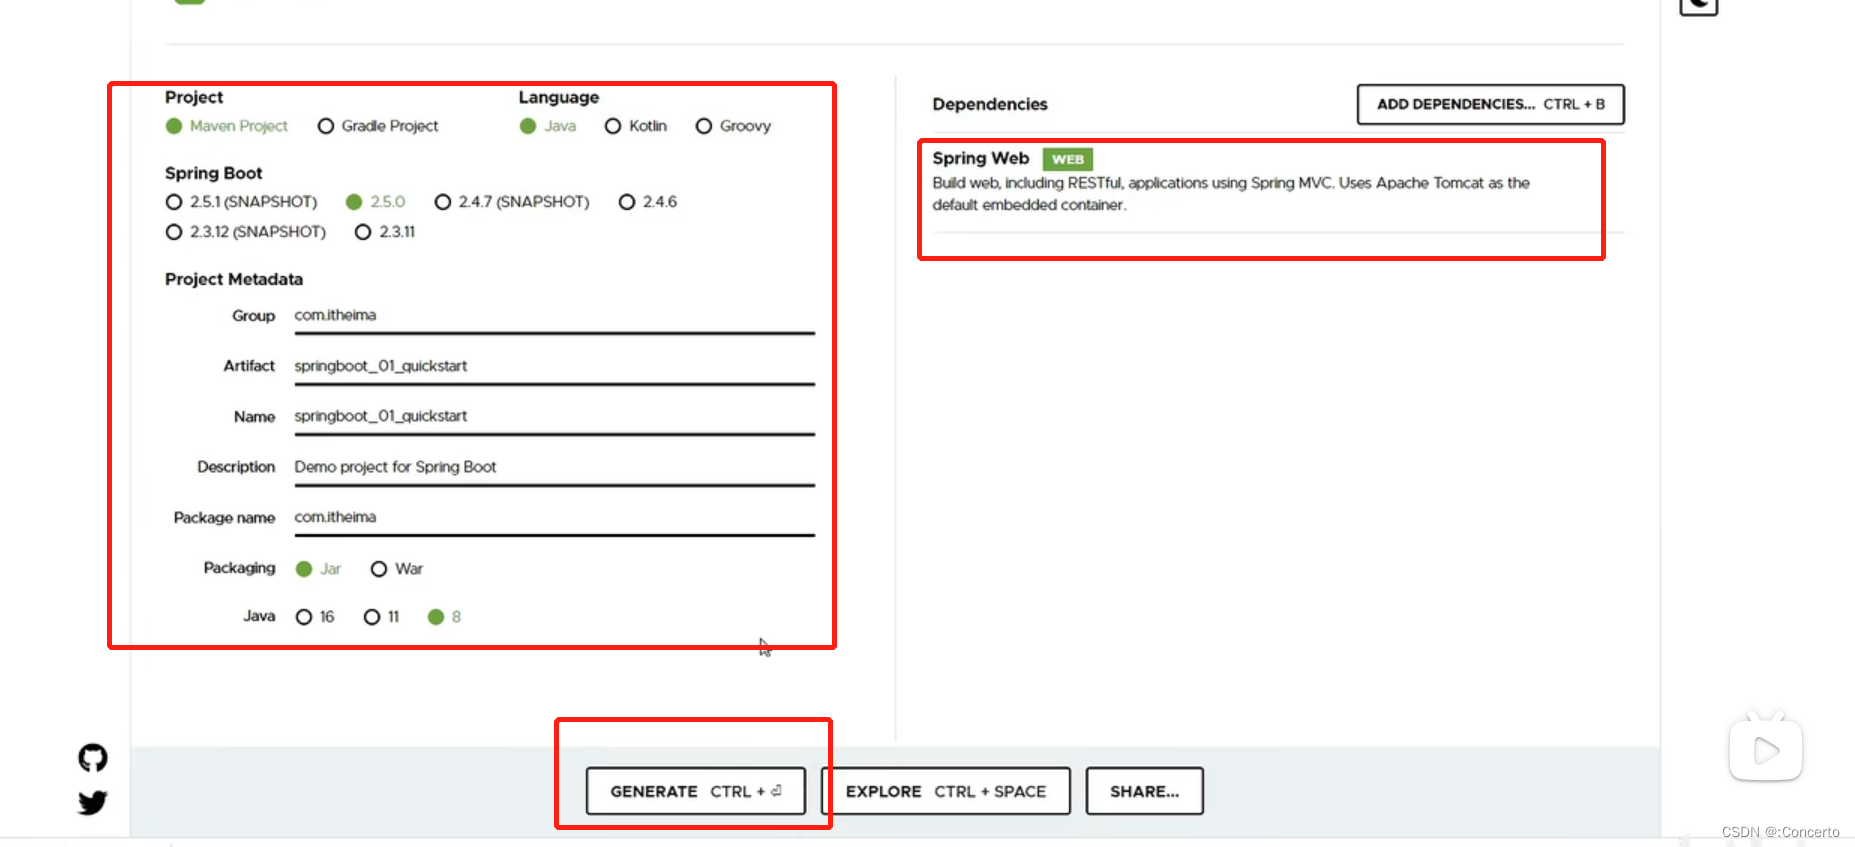Screen dimensions: 1855x847
Task: Click the GENERATE button
Action: point(696,791)
